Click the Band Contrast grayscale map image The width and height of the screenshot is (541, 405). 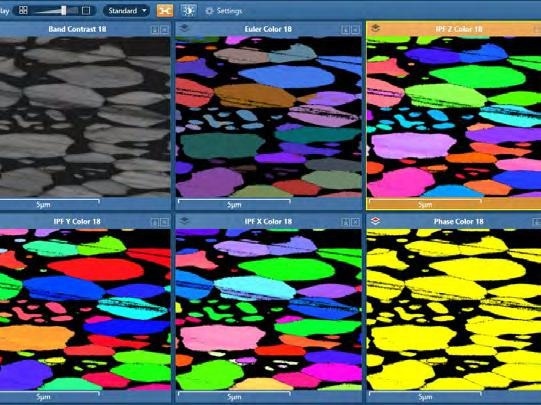(x=85, y=117)
